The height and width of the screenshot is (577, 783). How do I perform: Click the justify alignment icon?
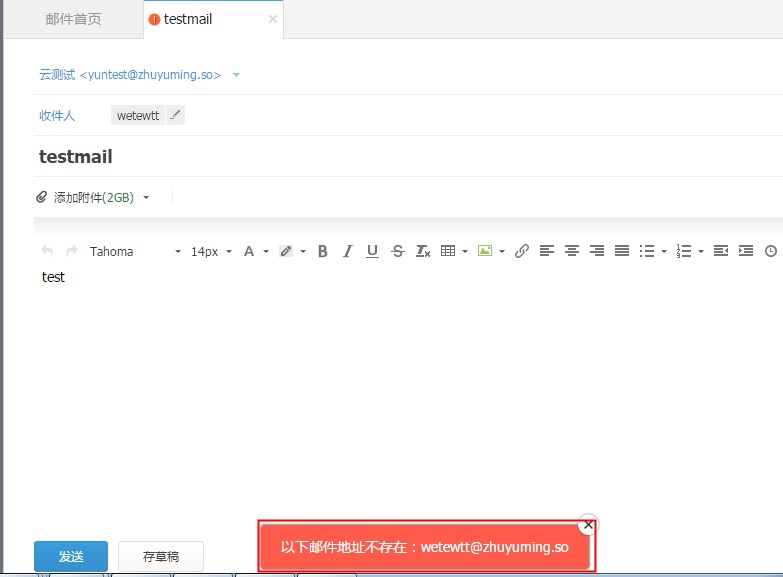(x=622, y=251)
